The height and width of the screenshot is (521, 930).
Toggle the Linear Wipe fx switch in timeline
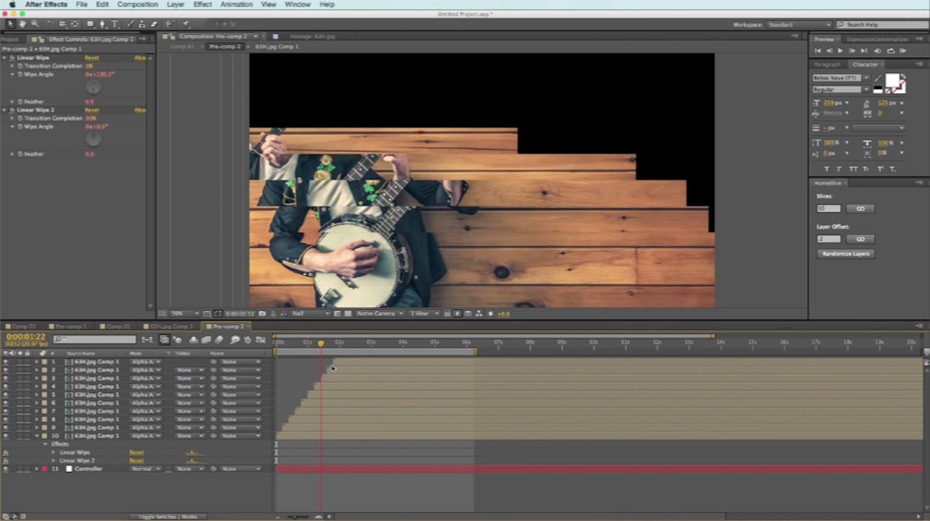point(6,452)
